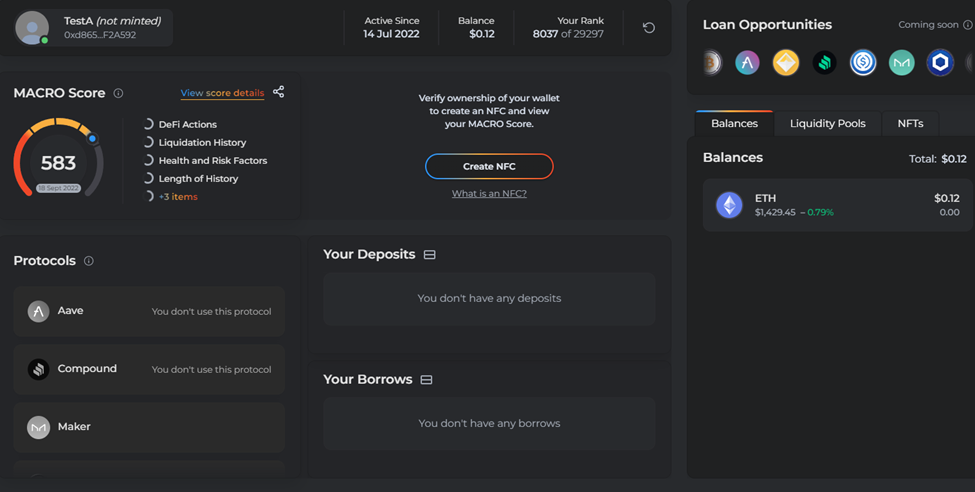Collapse the Your Deposits section icon
This screenshot has width=975, height=492.
click(430, 254)
